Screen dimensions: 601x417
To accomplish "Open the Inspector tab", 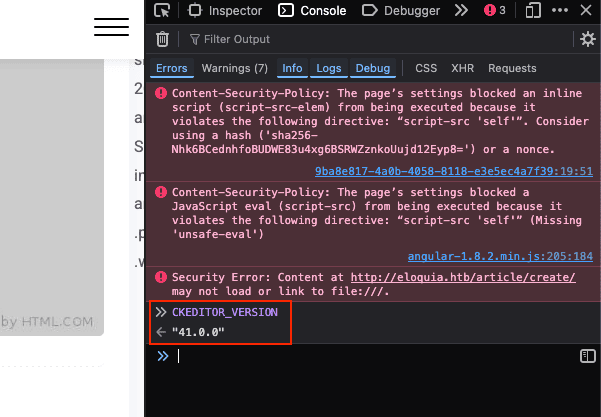I will pos(225,10).
